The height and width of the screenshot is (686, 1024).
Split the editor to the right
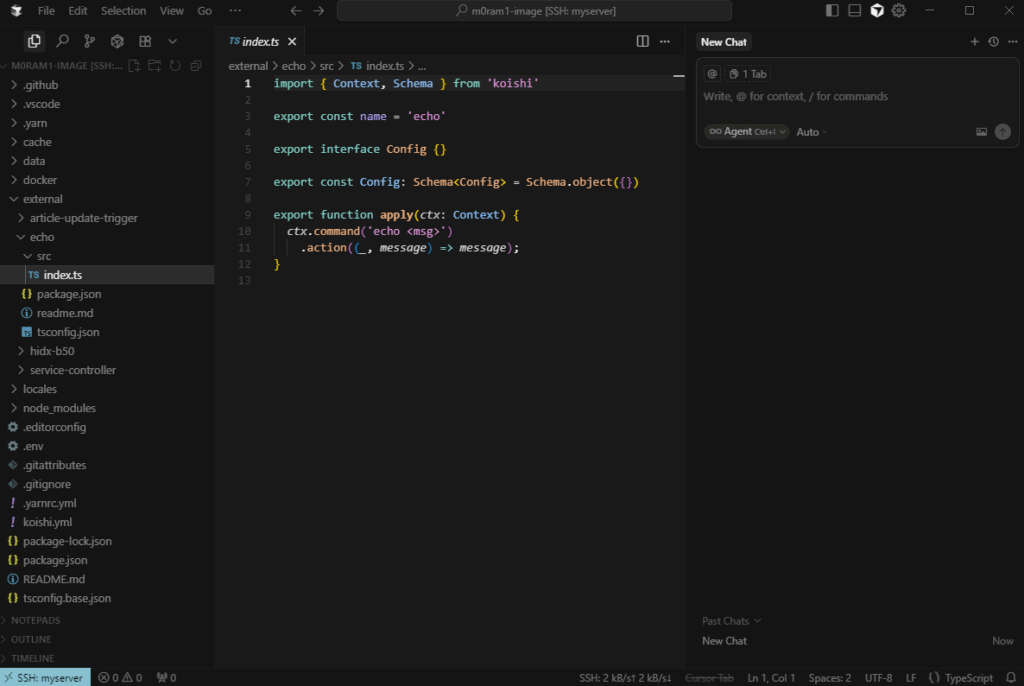click(643, 41)
